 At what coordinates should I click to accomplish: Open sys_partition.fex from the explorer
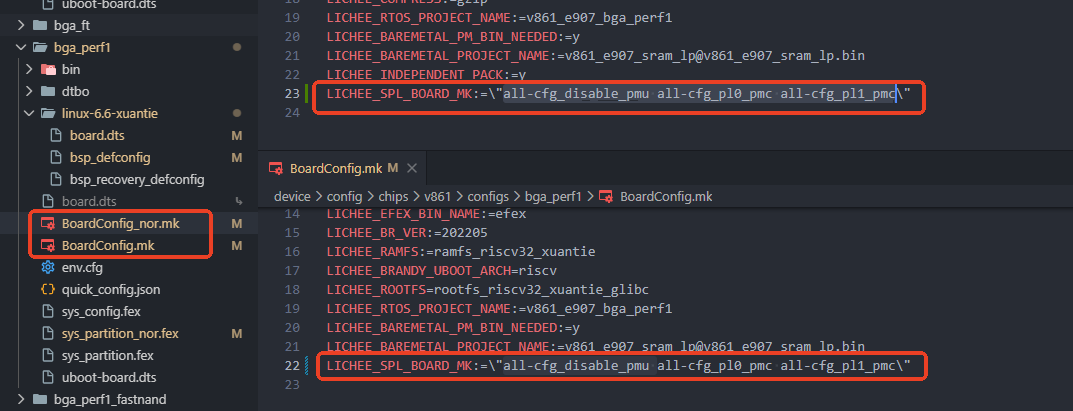(x=107, y=355)
